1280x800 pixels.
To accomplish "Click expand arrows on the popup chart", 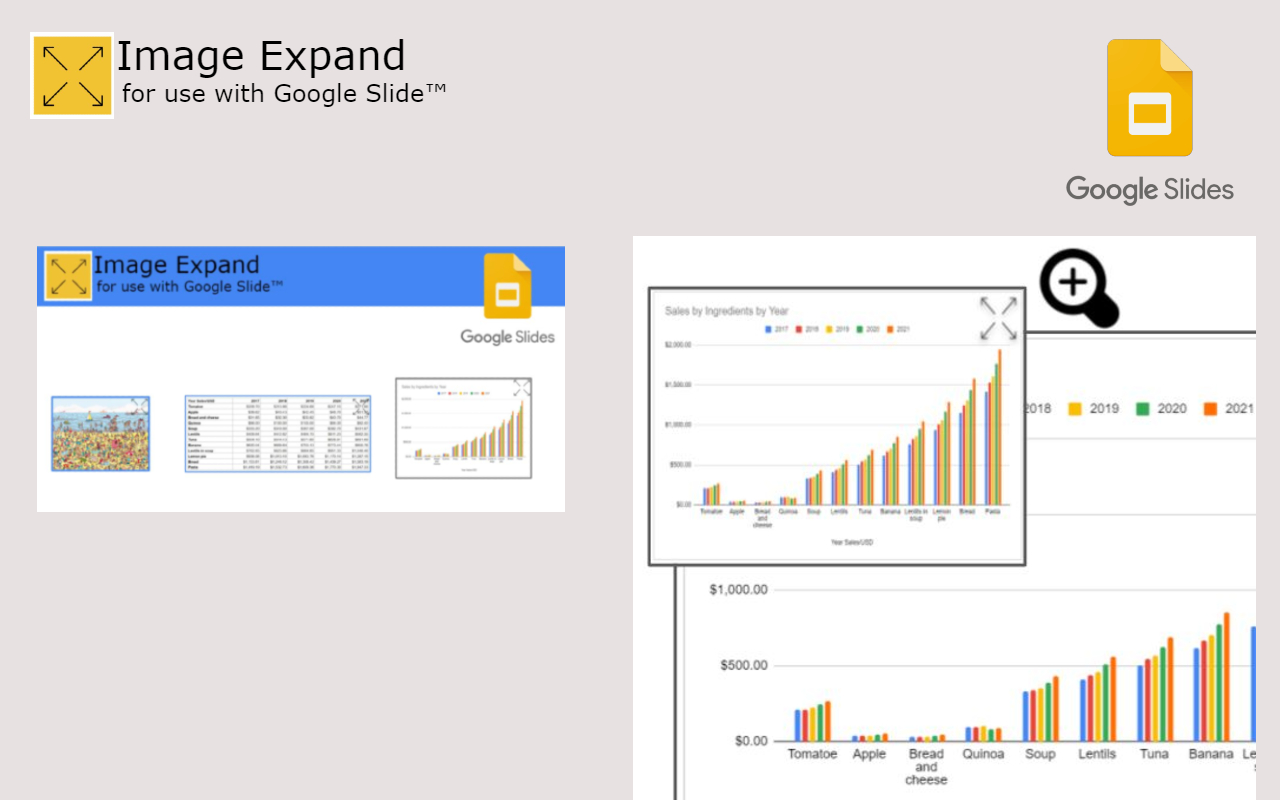I will [x=998, y=318].
